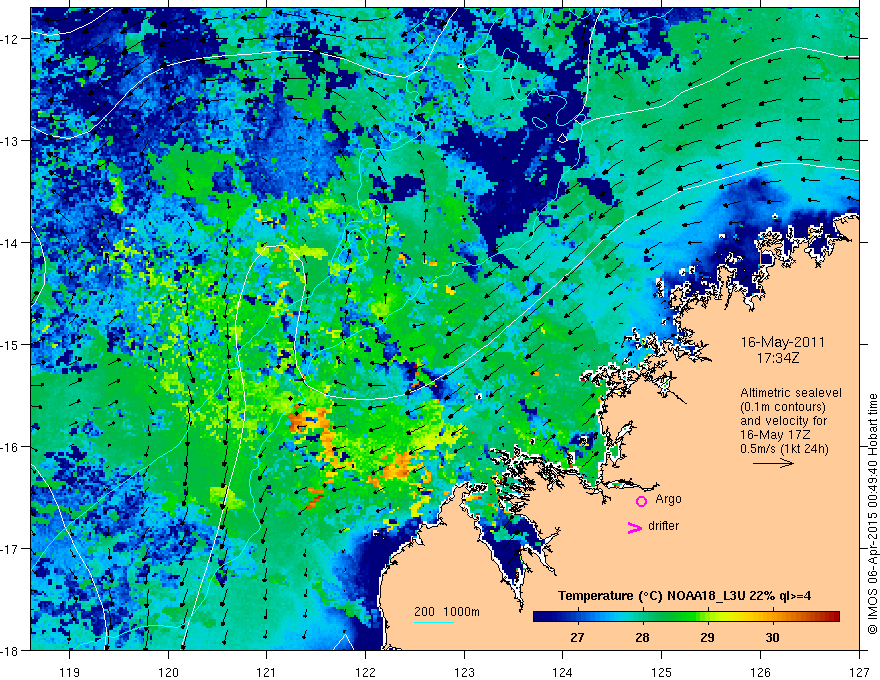Click the 'Altimetric sealevel' legend line
This screenshot has width=880, height=680.
click(x=790, y=393)
